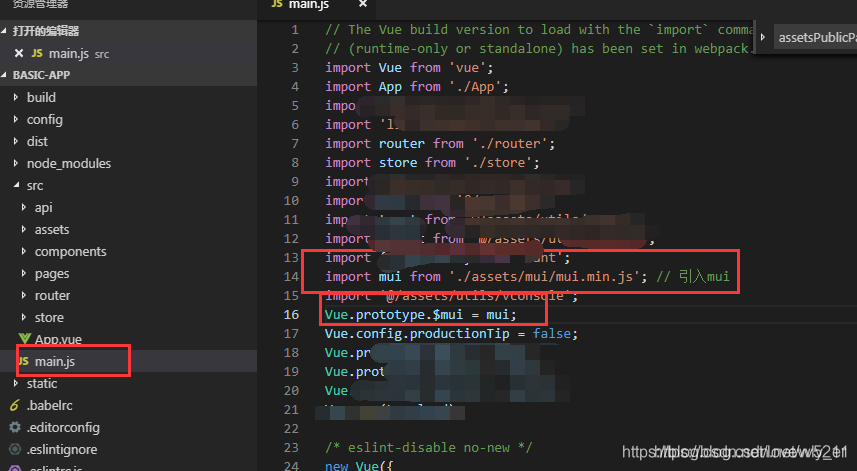
Task: Click the Babel icon beside .babelrc
Action: [15, 405]
